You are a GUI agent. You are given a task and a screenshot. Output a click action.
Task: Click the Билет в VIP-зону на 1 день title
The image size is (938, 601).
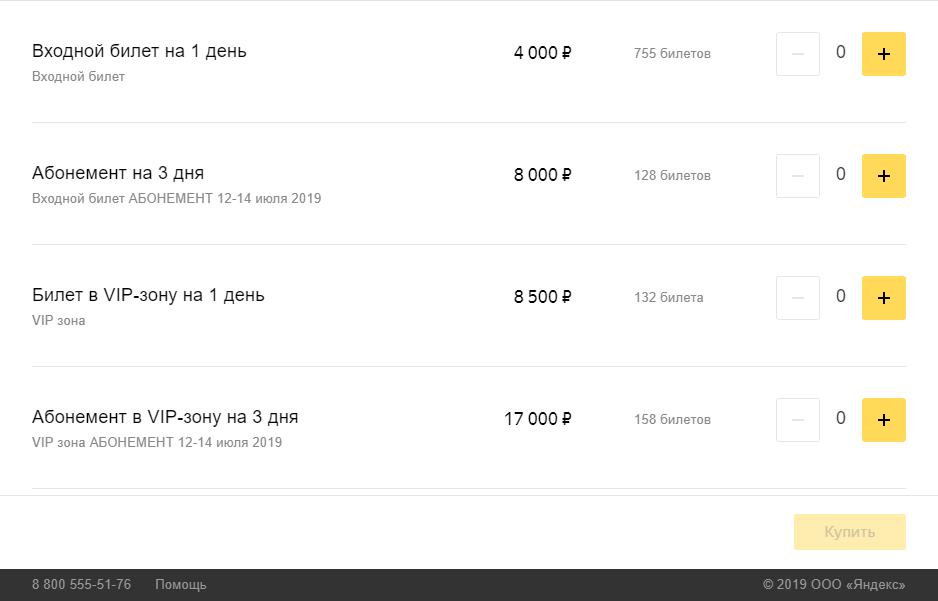click(148, 295)
